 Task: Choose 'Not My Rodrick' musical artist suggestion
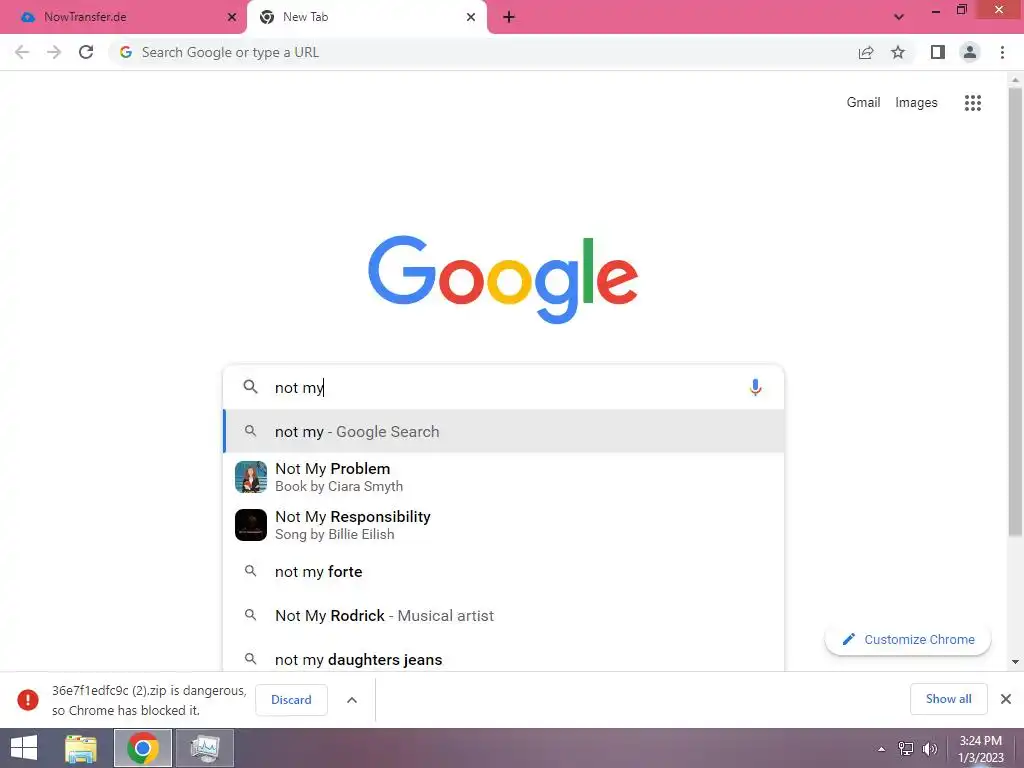tap(503, 615)
